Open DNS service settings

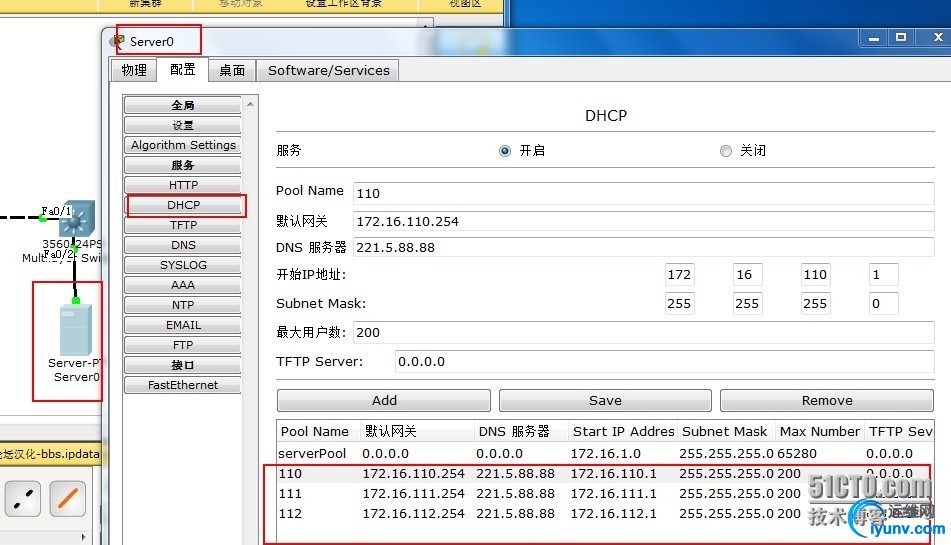tap(183, 245)
